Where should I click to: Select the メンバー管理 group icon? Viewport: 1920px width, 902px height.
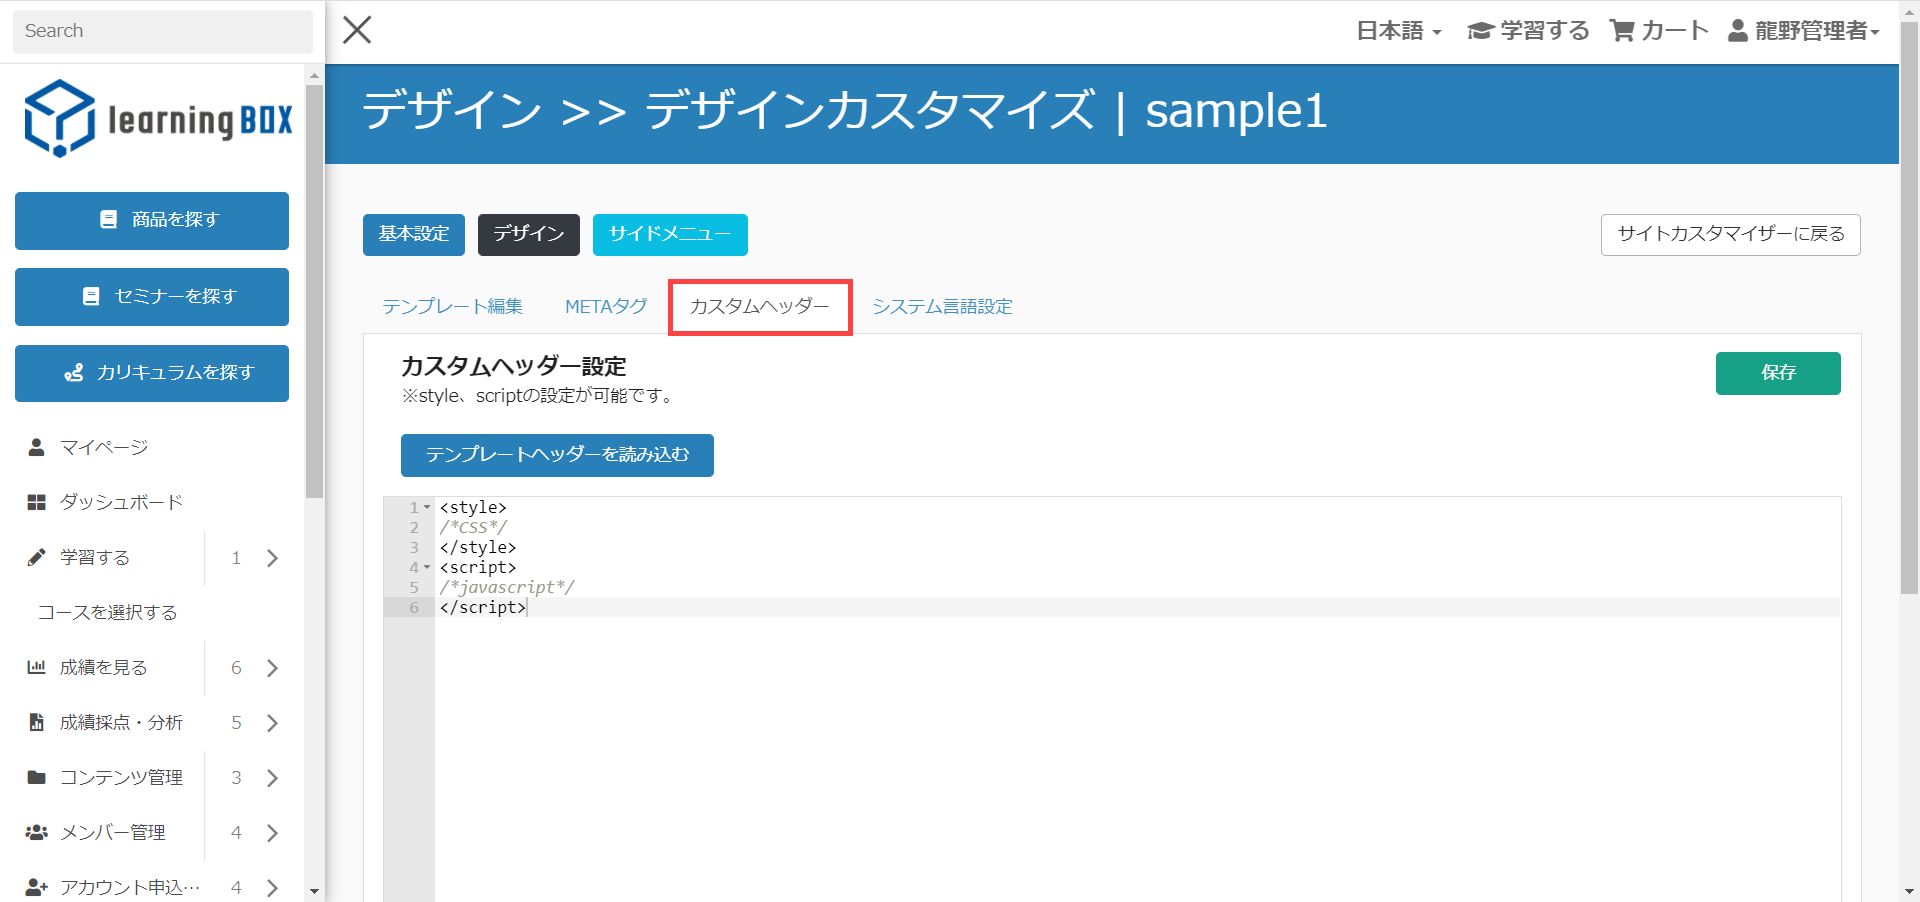(37, 832)
